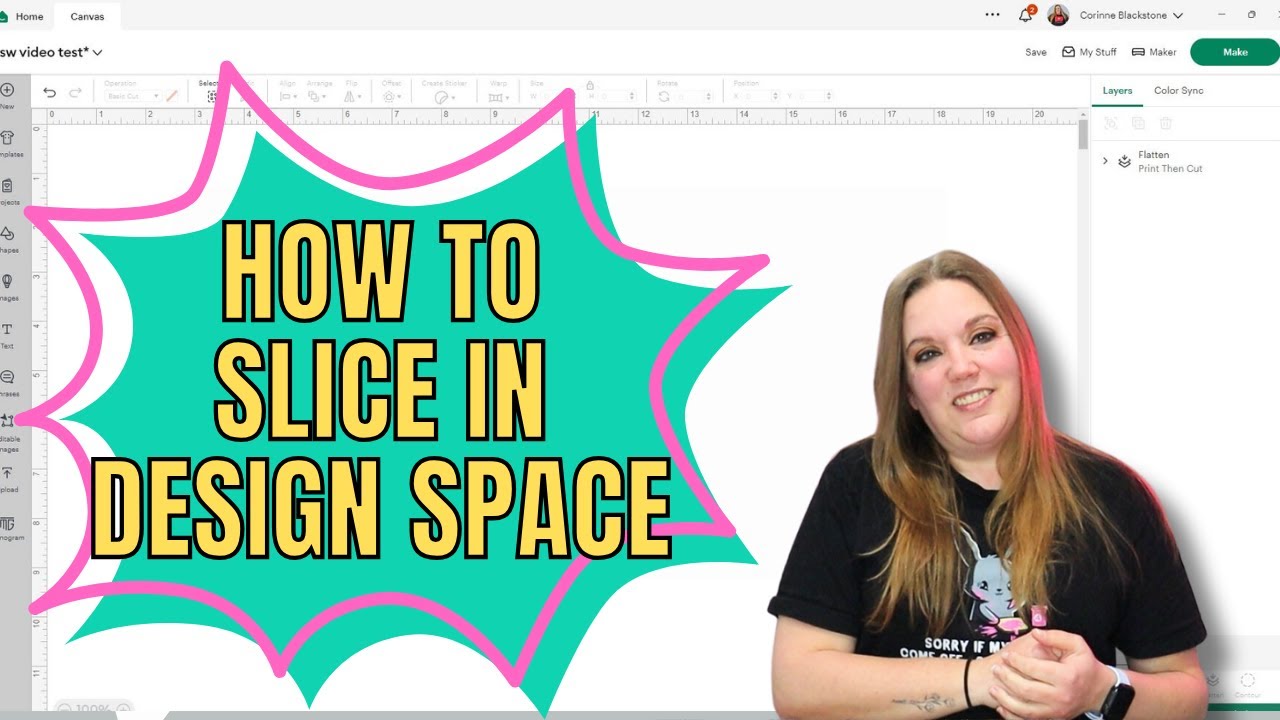The width and height of the screenshot is (1280, 720).
Task: Select the Canvas tab
Action: (88, 16)
